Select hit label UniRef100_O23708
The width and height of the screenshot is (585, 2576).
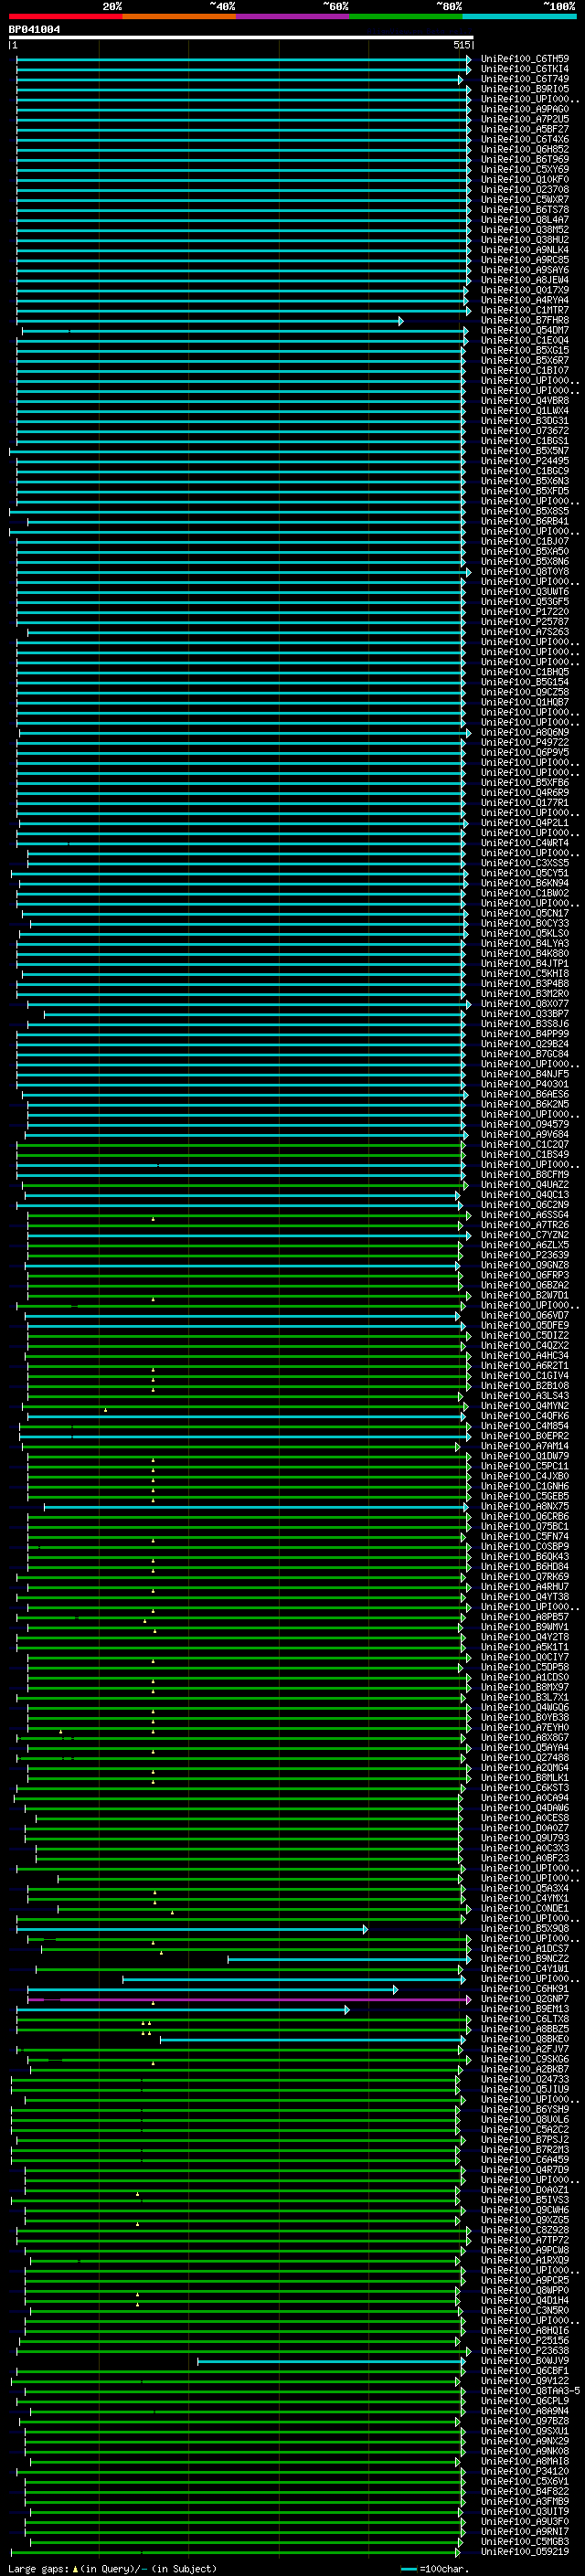click(x=525, y=189)
